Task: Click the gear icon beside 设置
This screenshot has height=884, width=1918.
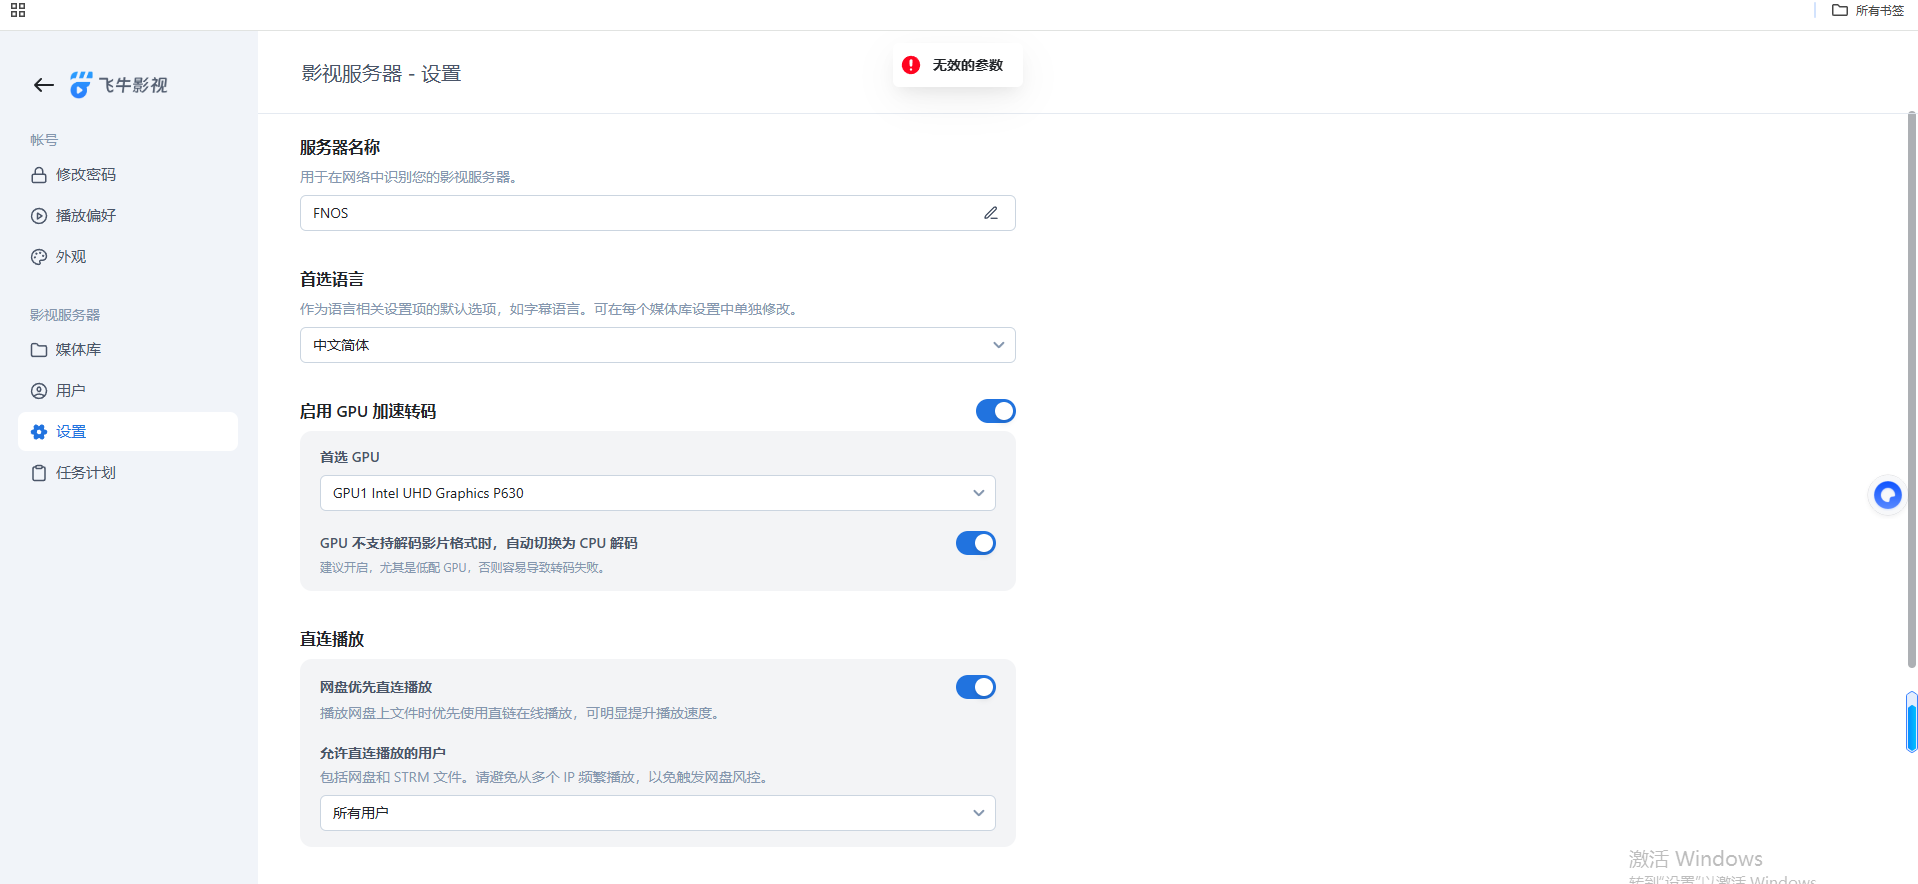Action: (x=39, y=432)
